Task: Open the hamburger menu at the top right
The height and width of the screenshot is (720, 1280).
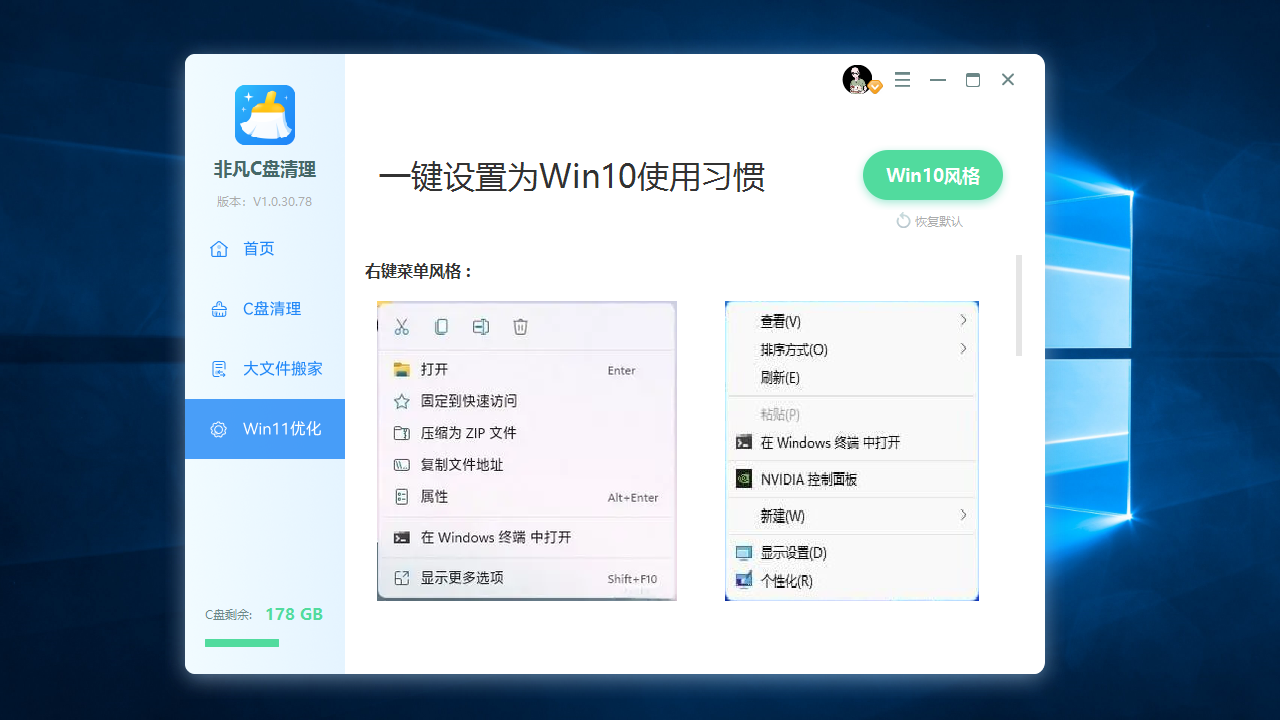Action: tap(902, 79)
